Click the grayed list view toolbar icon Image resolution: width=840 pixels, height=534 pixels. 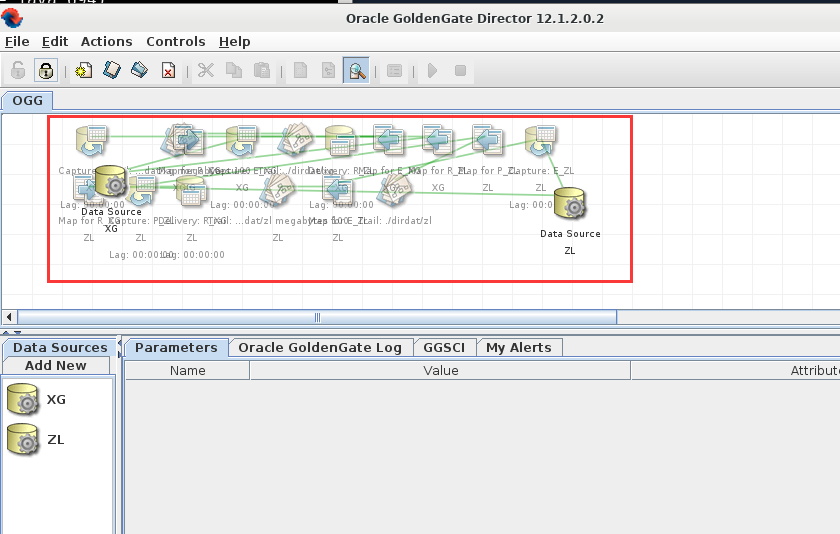[x=394, y=70]
